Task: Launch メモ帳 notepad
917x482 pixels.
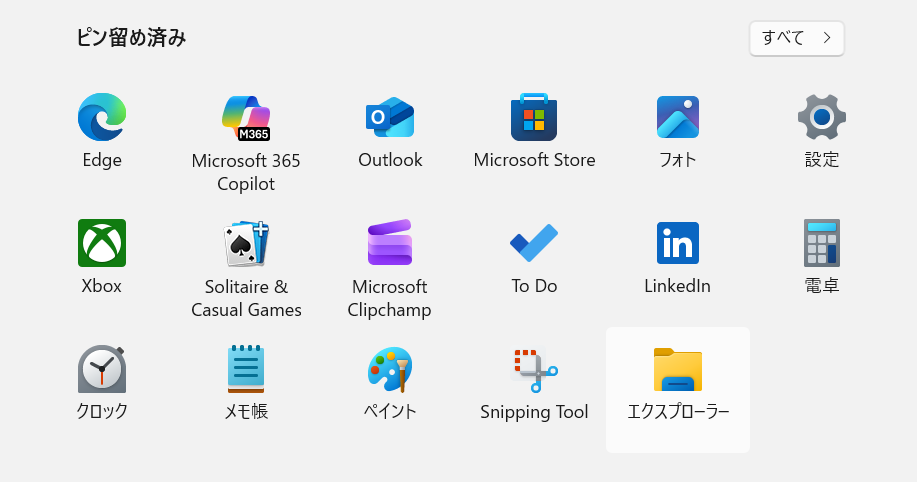Action: [246, 370]
